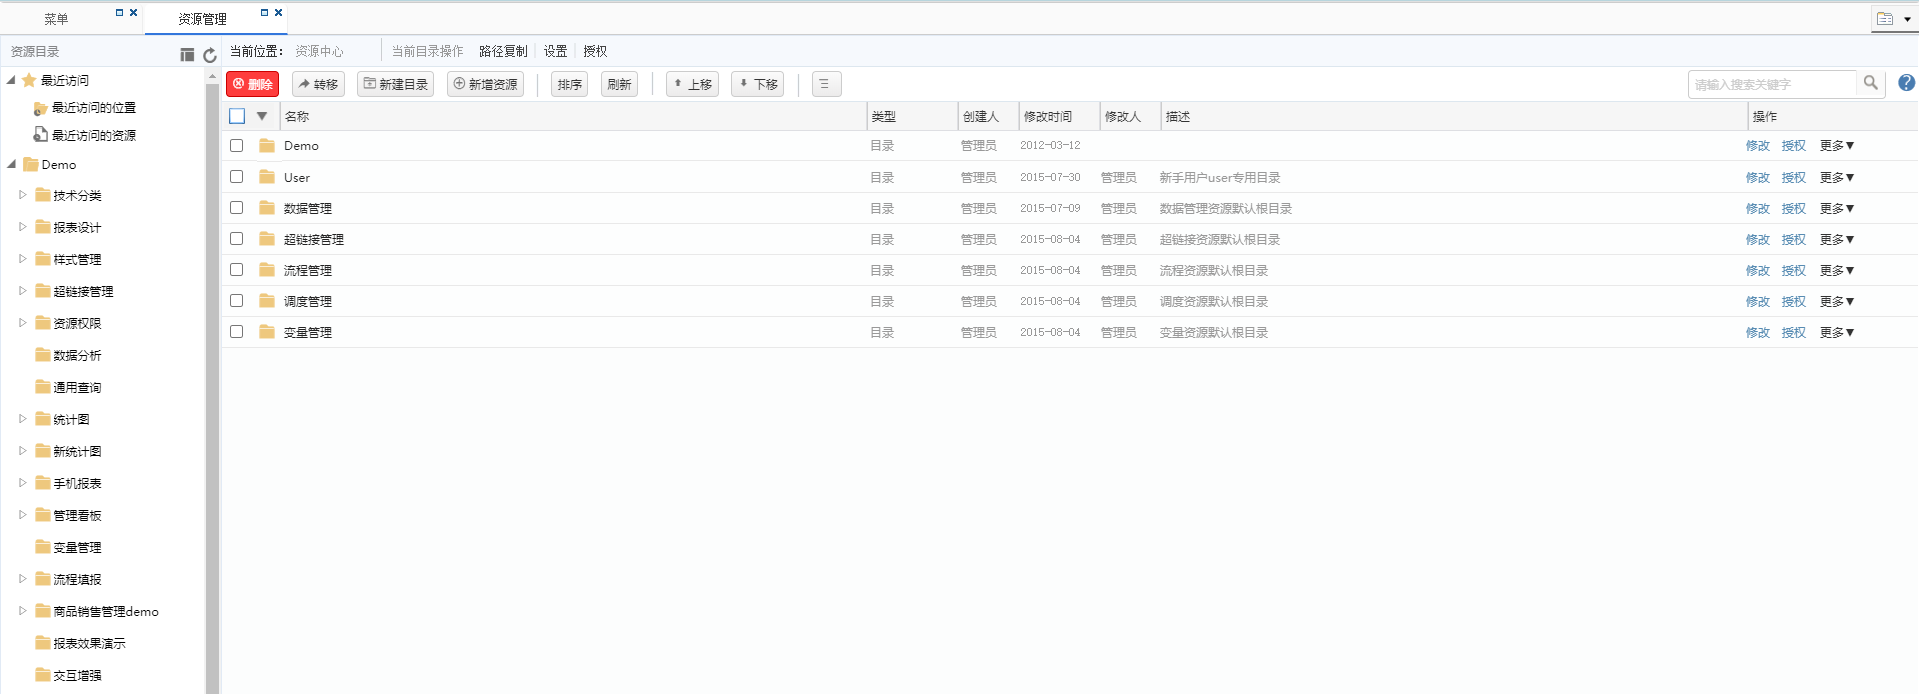Refresh the resource directory tree
This screenshot has width=1919, height=694.
(210, 55)
